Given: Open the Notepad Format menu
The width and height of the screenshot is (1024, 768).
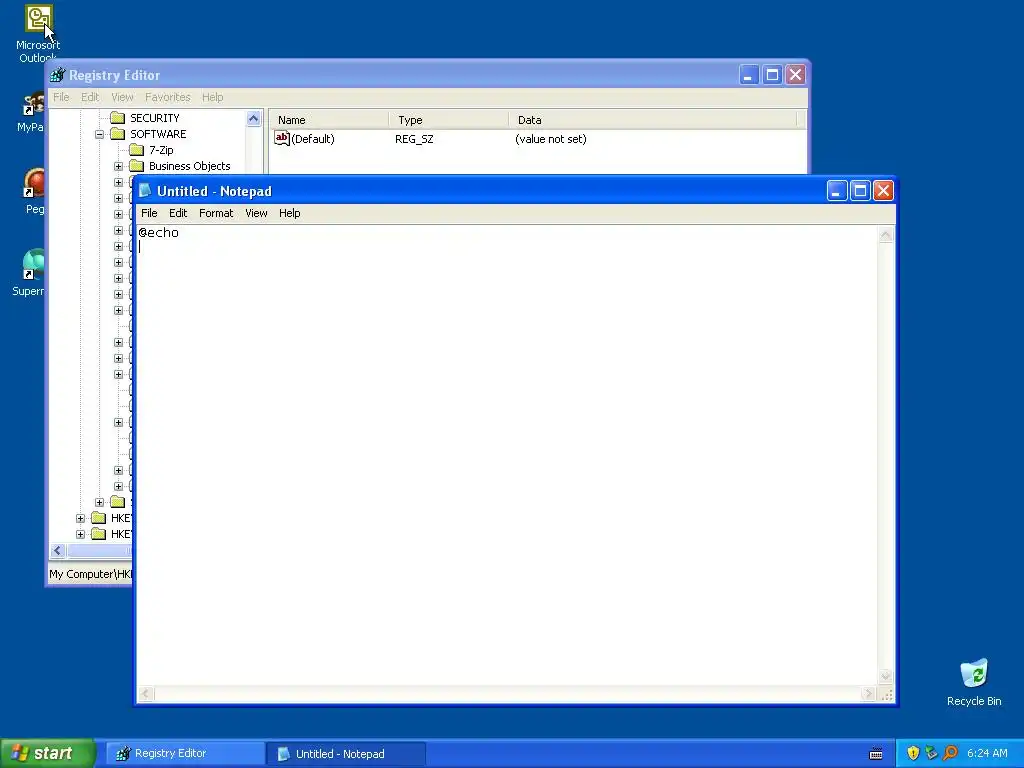Looking at the screenshot, I should tap(216, 213).
